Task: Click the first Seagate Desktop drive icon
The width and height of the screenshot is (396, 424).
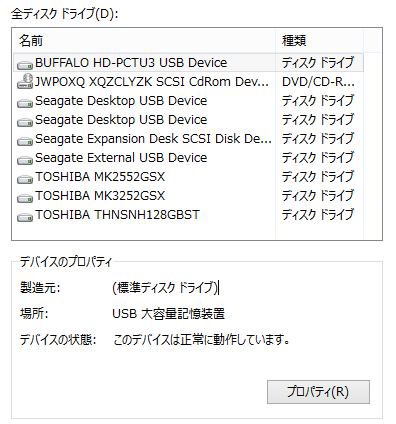Action: 25,103
